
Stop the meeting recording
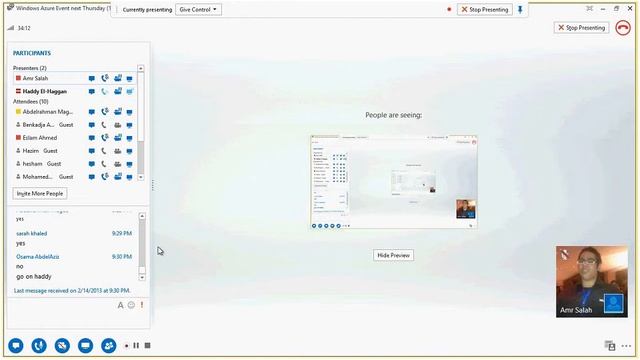pos(148,346)
